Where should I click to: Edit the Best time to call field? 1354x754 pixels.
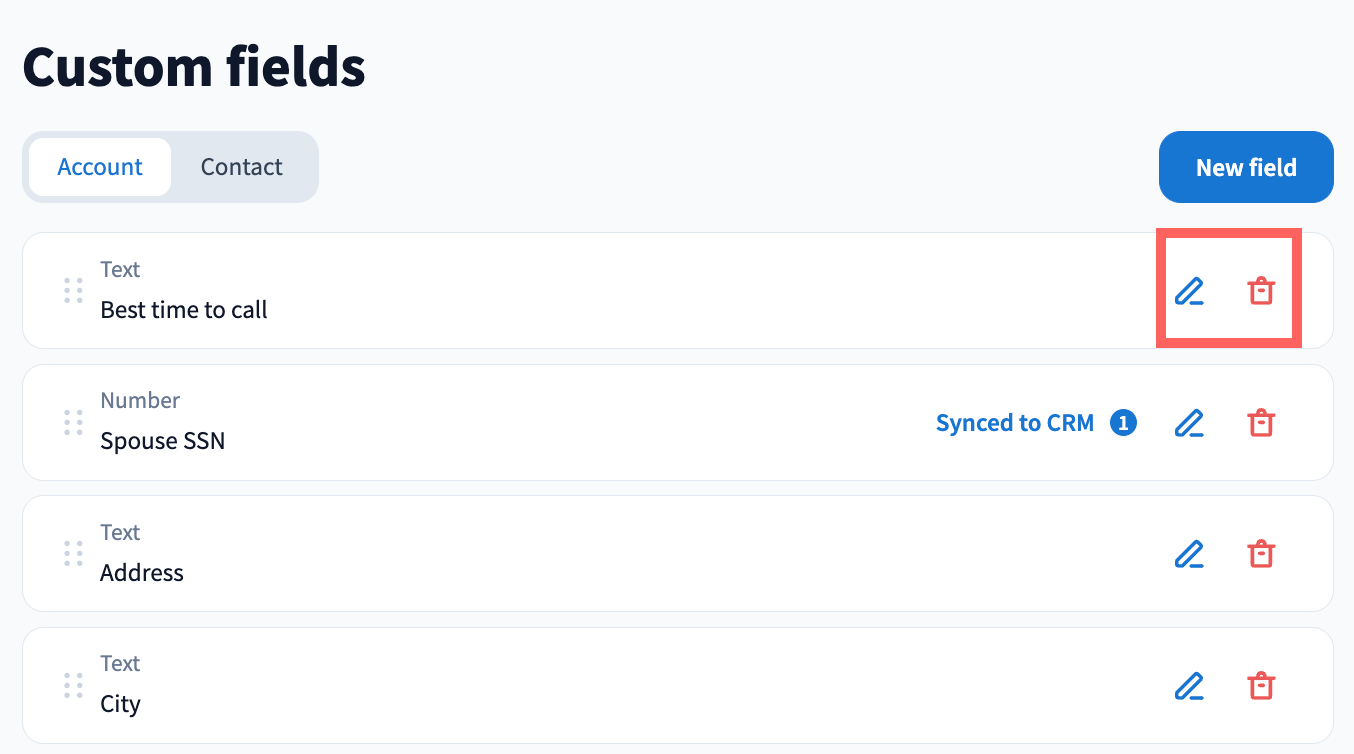pos(1188,291)
